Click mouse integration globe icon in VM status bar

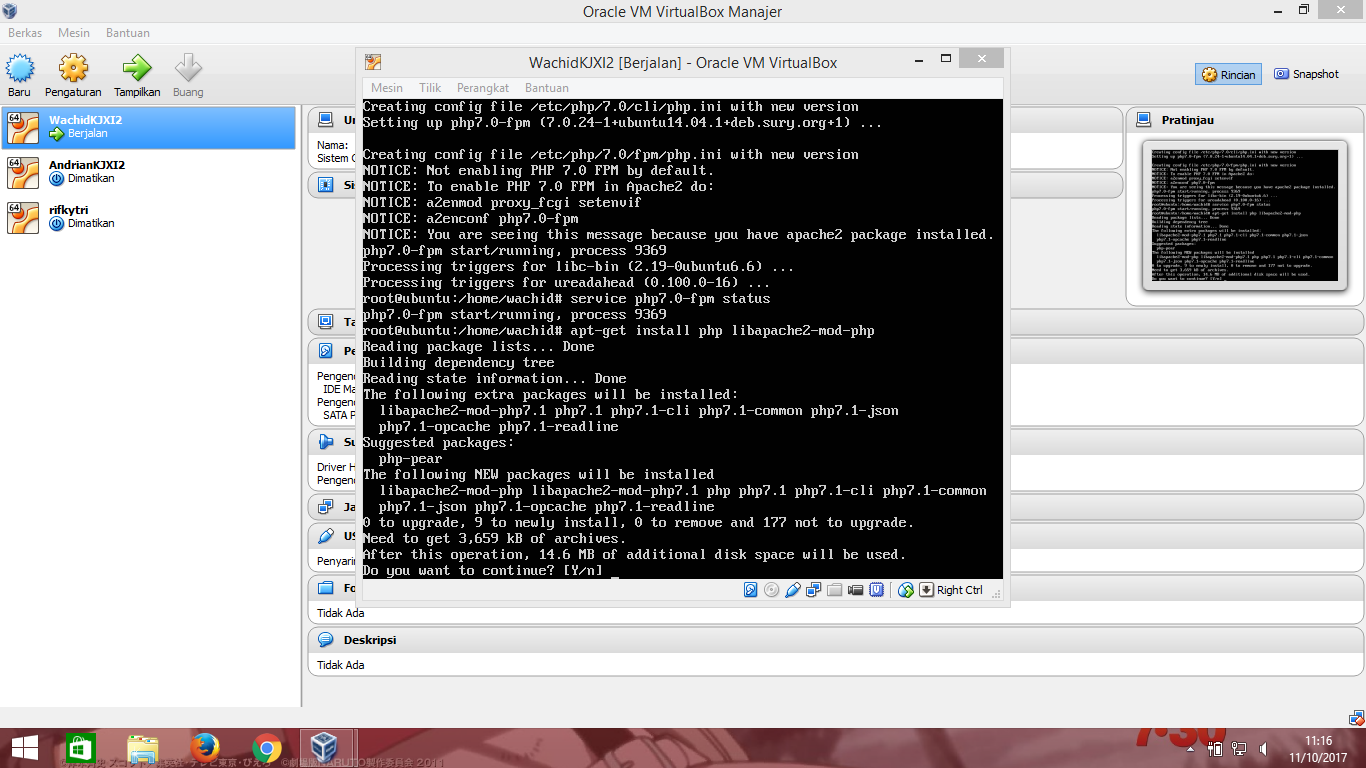pyautogui.click(x=906, y=590)
